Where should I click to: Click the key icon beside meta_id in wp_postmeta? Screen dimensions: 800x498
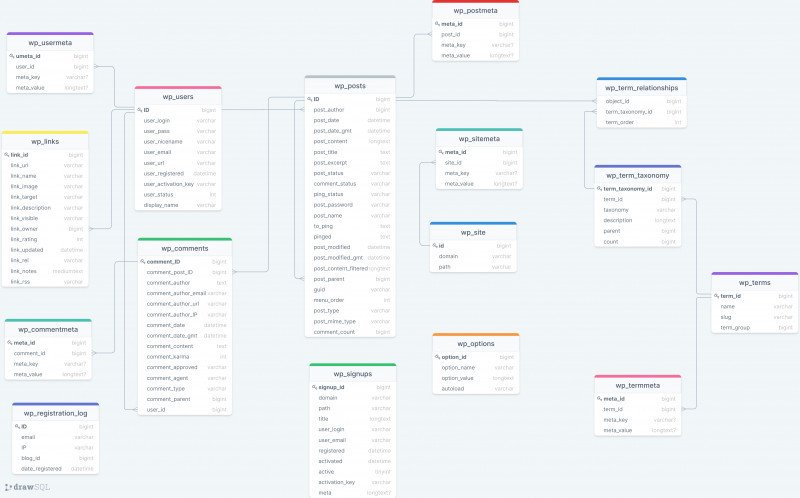coord(437,24)
